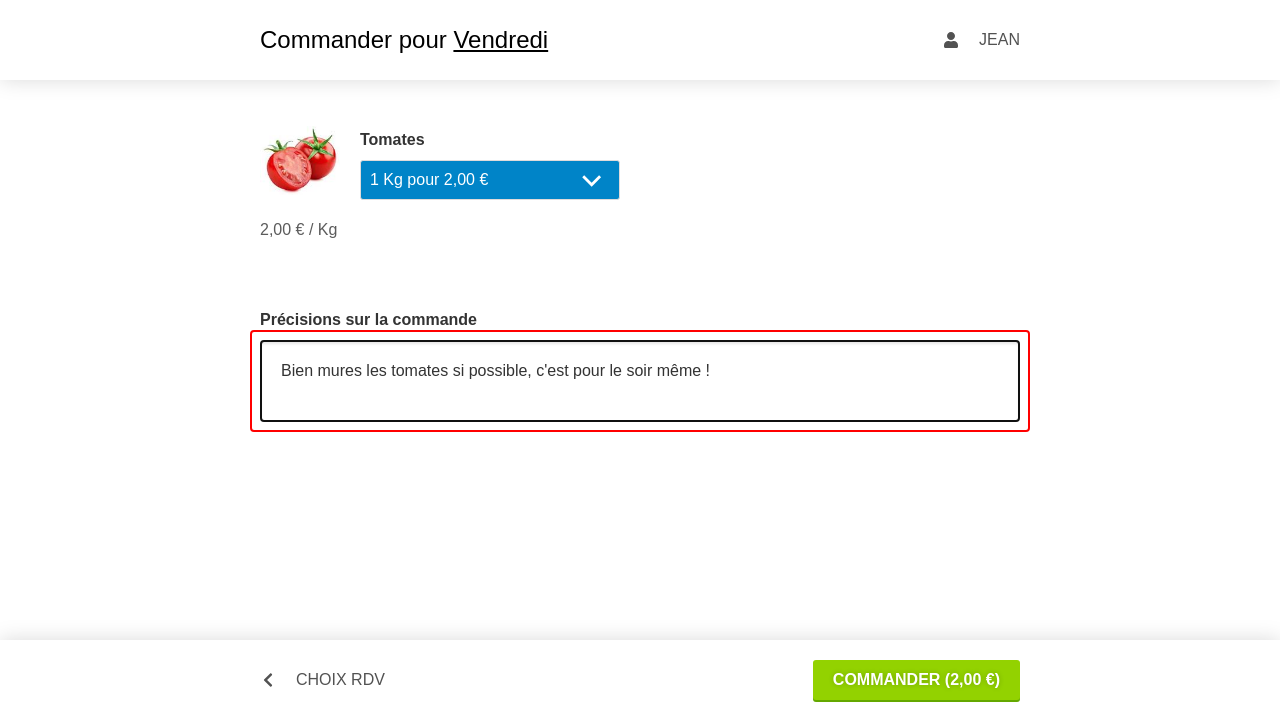Go back to CHOIX RDV
The image size is (1280, 720).
click(x=340, y=680)
